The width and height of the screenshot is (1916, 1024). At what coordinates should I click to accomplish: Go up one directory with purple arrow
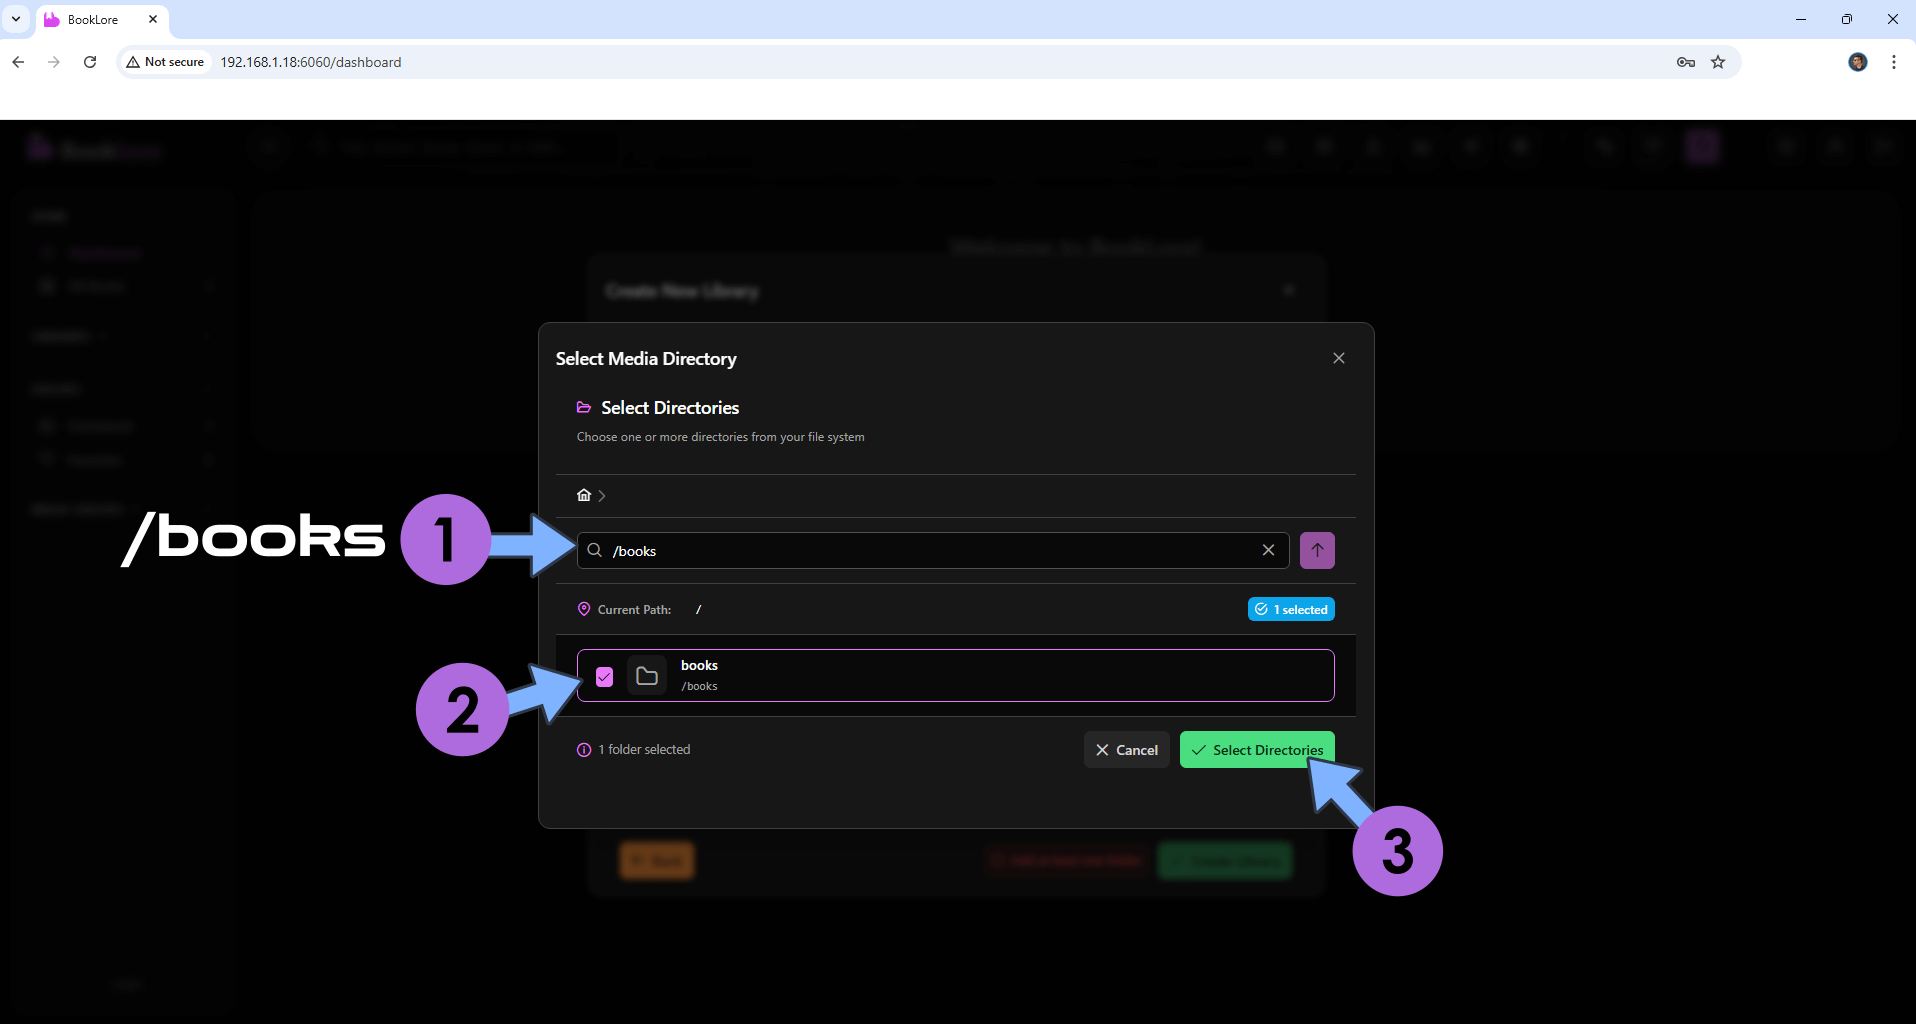tap(1317, 550)
